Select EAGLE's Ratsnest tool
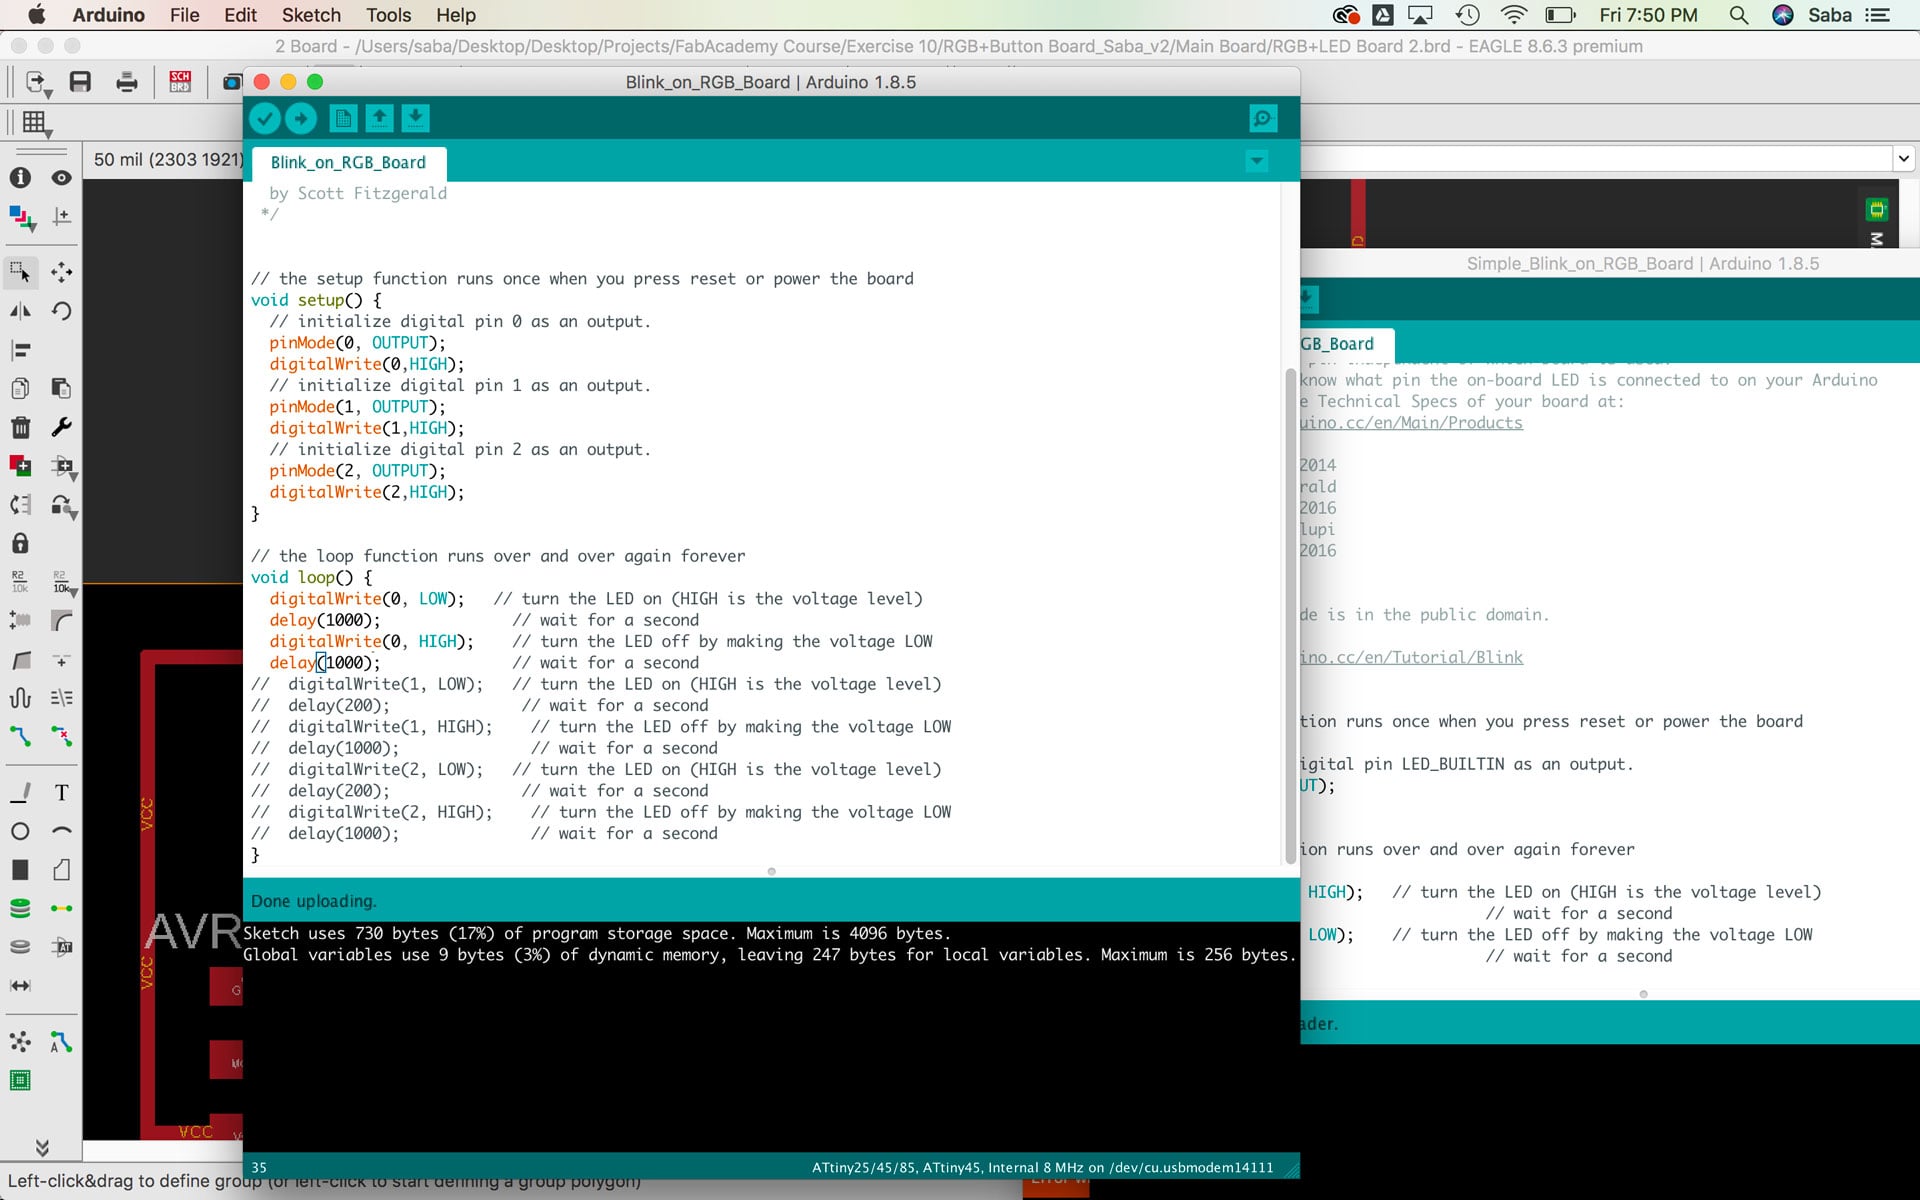The width and height of the screenshot is (1920, 1200). 20,1042
